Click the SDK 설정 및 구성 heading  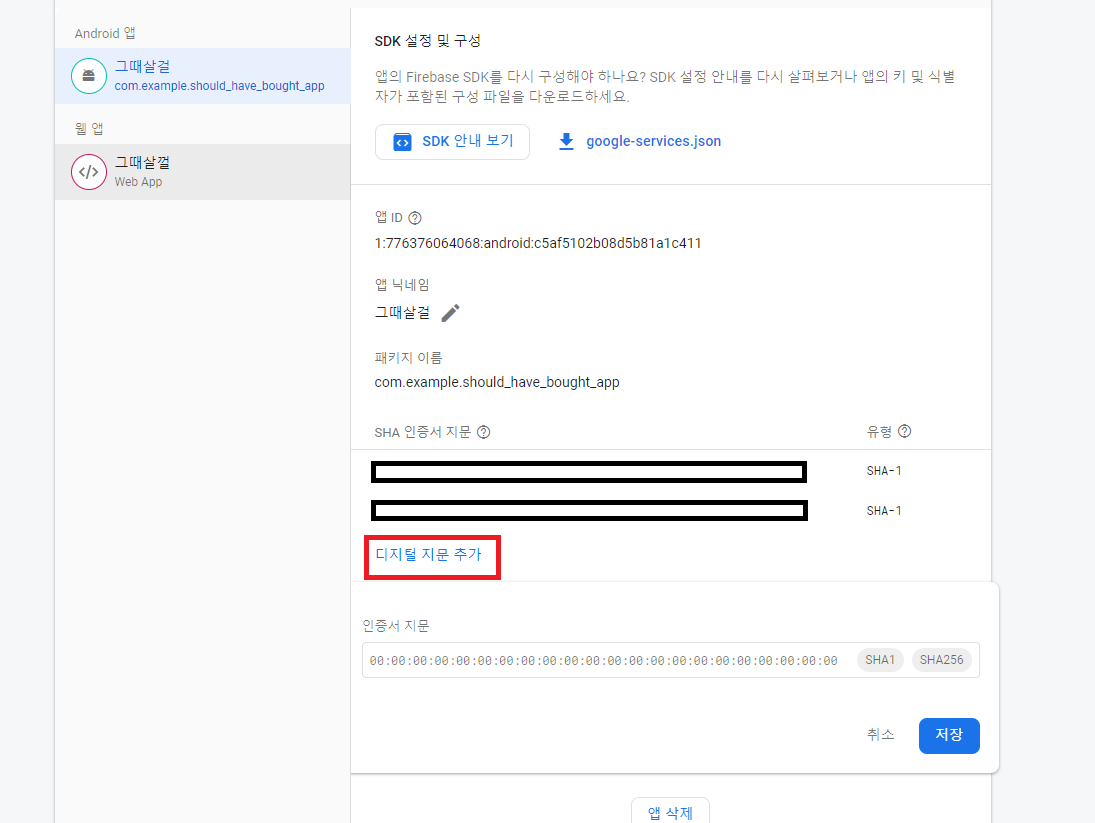tap(427, 41)
